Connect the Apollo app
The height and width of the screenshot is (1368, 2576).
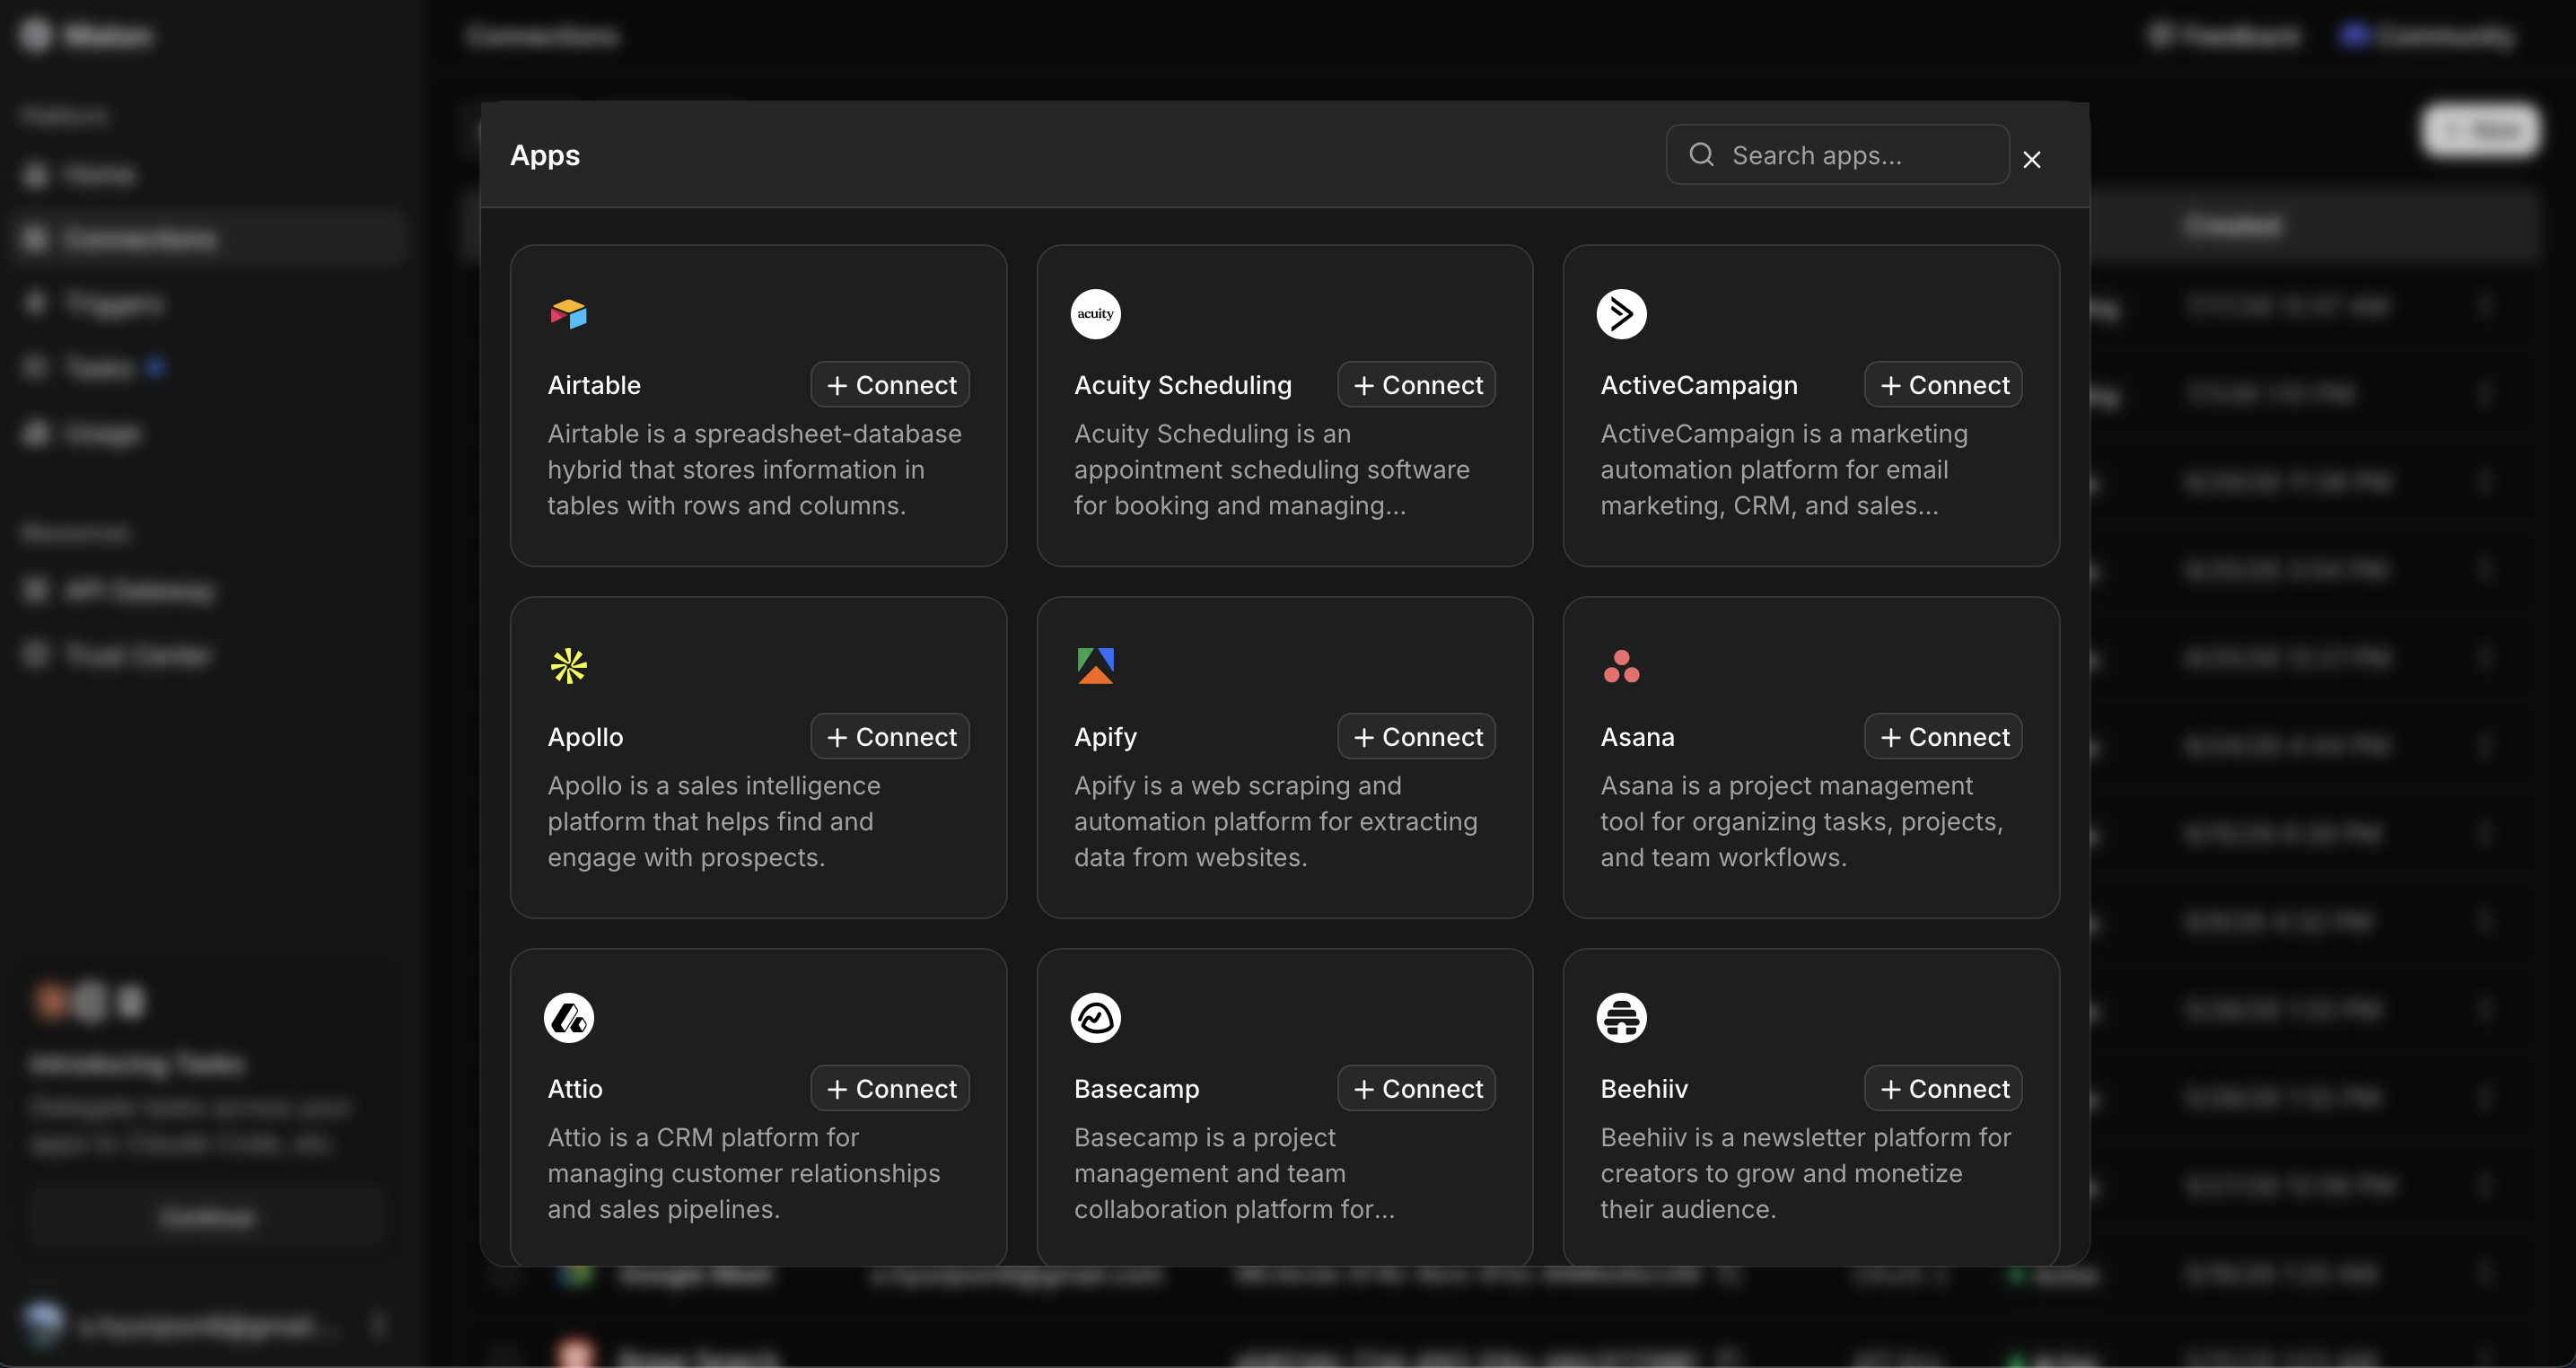890,737
